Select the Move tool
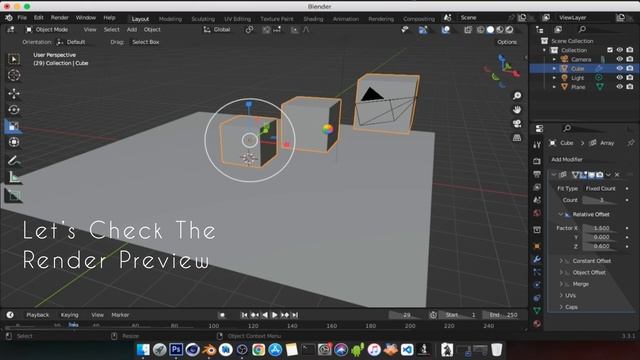The height and width of the screenshot is (360, 640). pyautogui.click(x=14, y=93)
